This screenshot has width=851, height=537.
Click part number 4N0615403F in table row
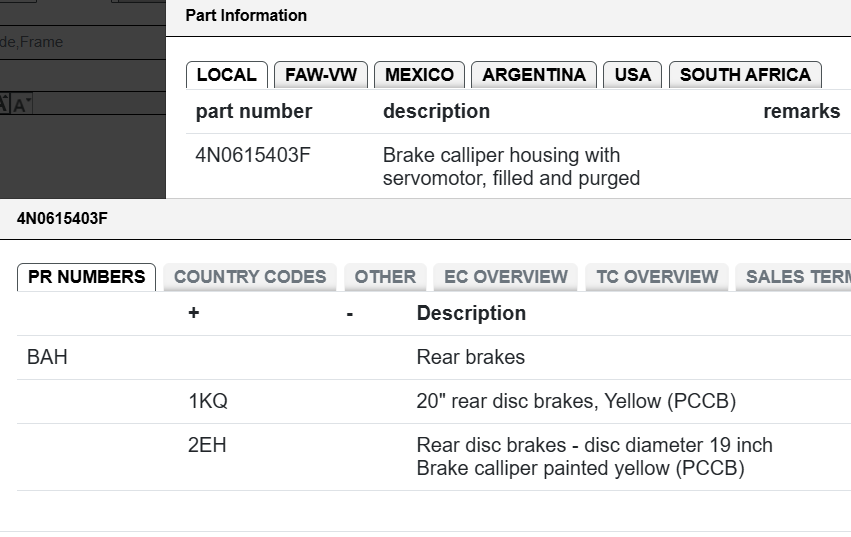point(253,155)
